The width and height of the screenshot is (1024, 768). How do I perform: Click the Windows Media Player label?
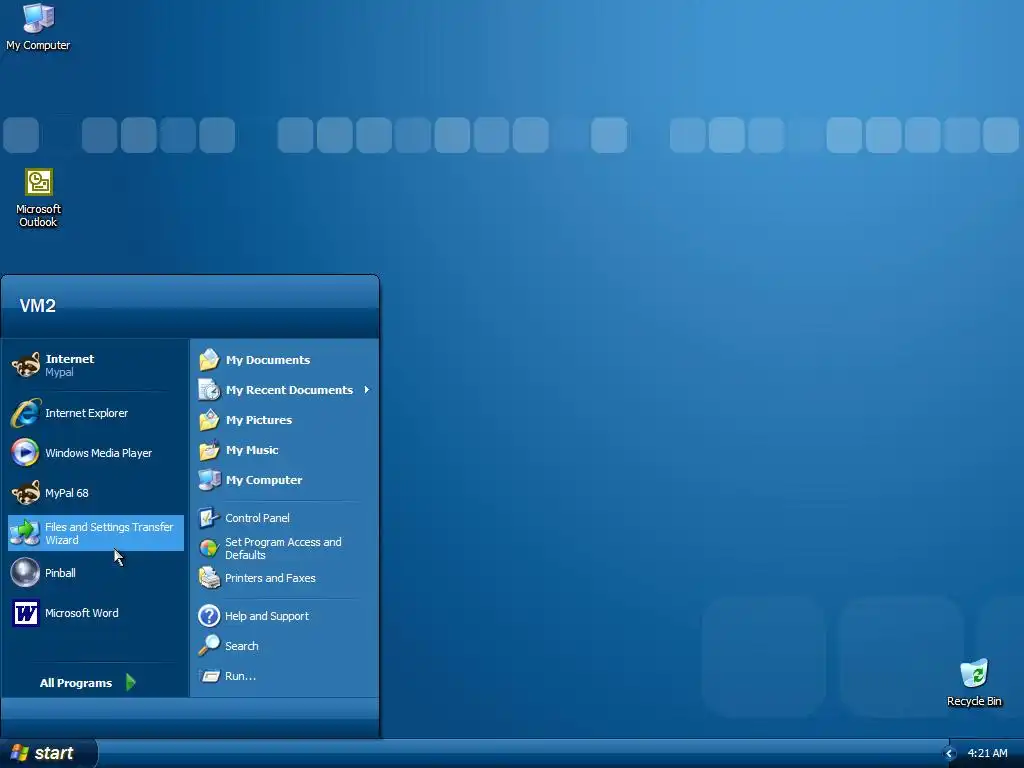(x=99, y=453)
